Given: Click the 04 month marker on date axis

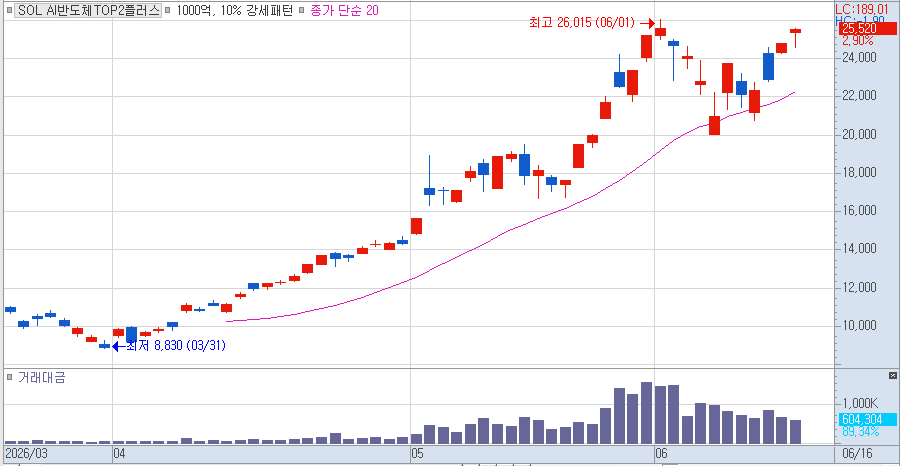Looking at the screenshot, I should [x=119, y=454].
